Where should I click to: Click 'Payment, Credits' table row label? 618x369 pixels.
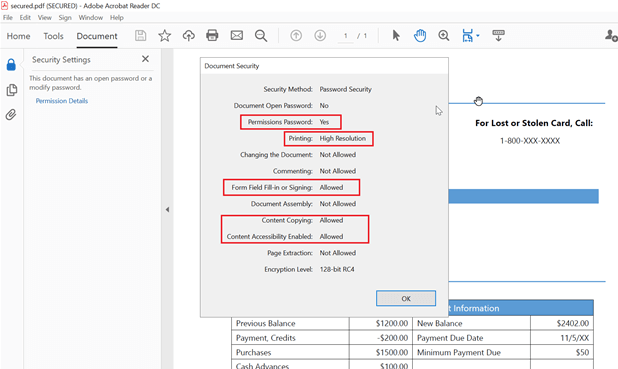266,338
